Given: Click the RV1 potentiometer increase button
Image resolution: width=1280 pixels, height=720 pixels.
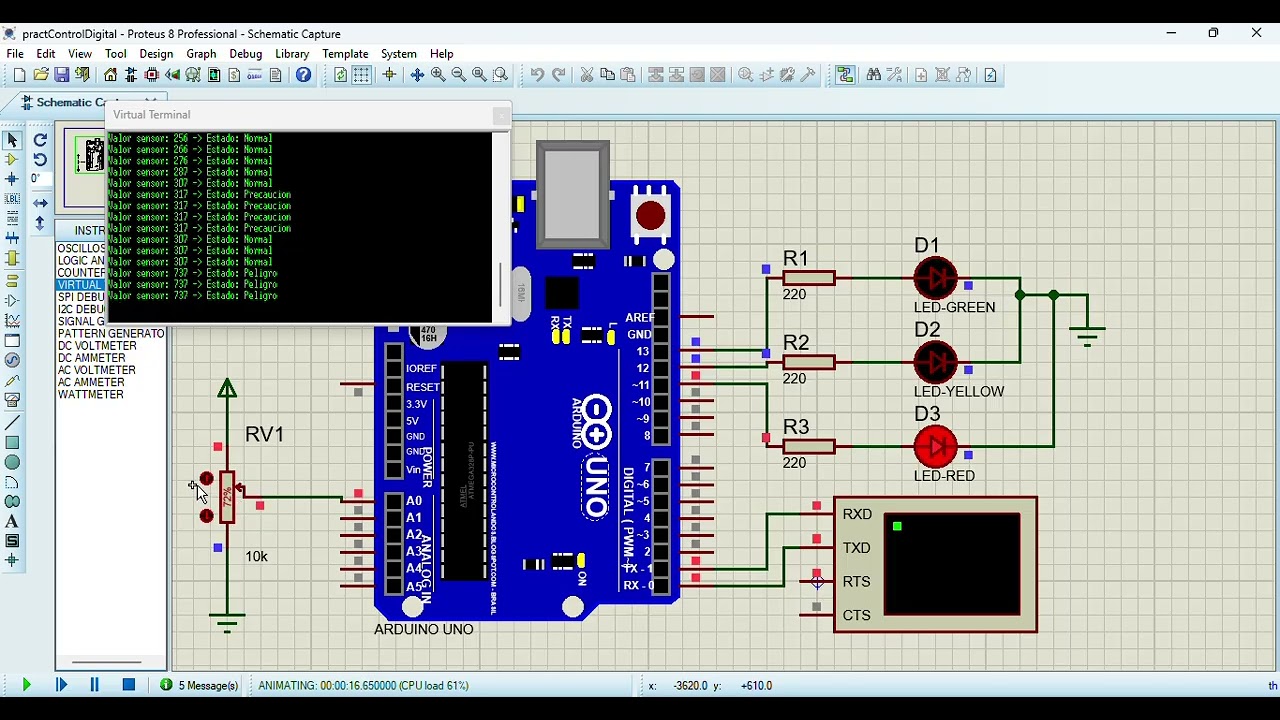Looking at the screenshot, I should [x=206, y=479].
